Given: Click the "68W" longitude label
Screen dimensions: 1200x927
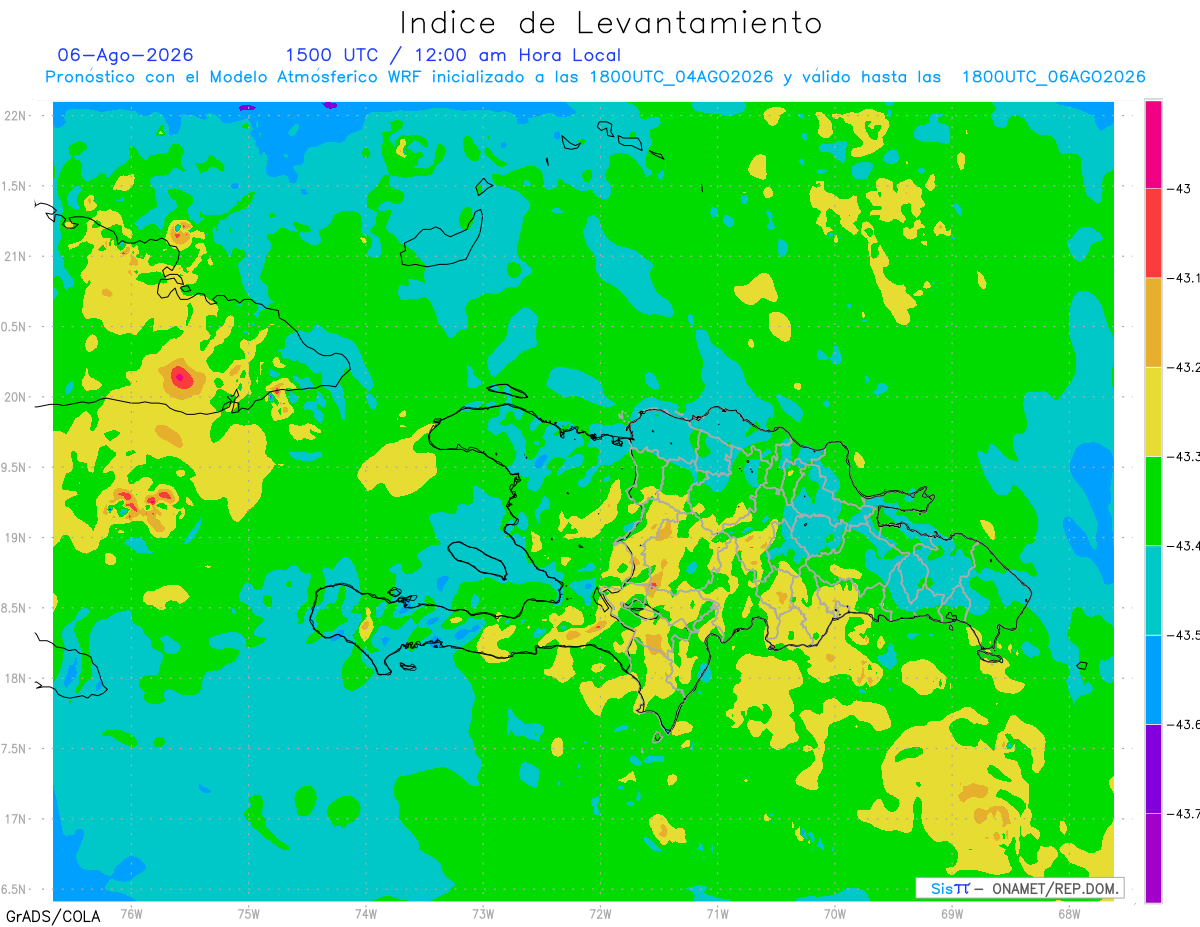Looking at the screenshot, I should pos(1069,913).
